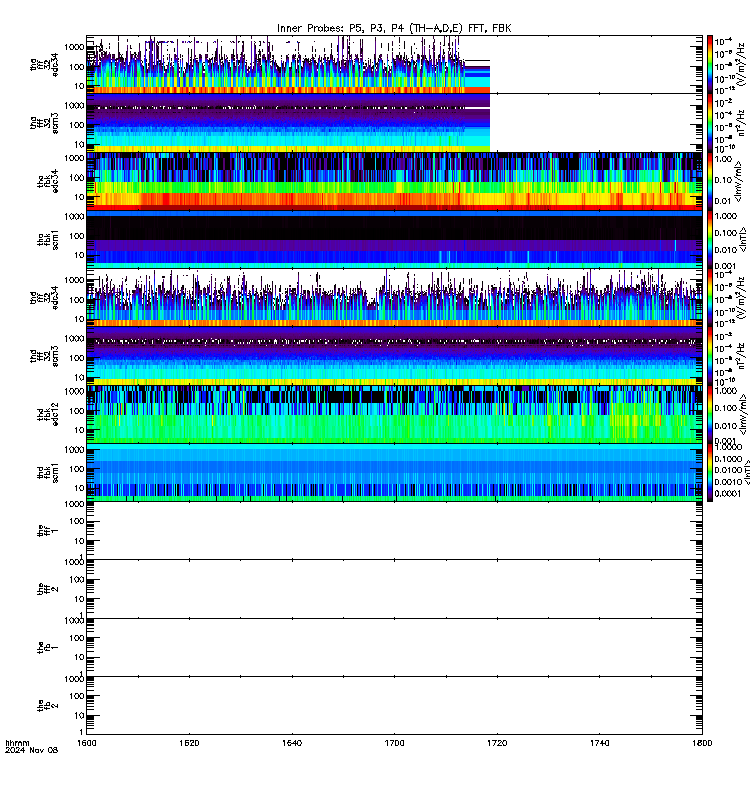Screen dimensions: 750x800
Task: Click the '1740' time axis label
Action: tap(599, 743)
